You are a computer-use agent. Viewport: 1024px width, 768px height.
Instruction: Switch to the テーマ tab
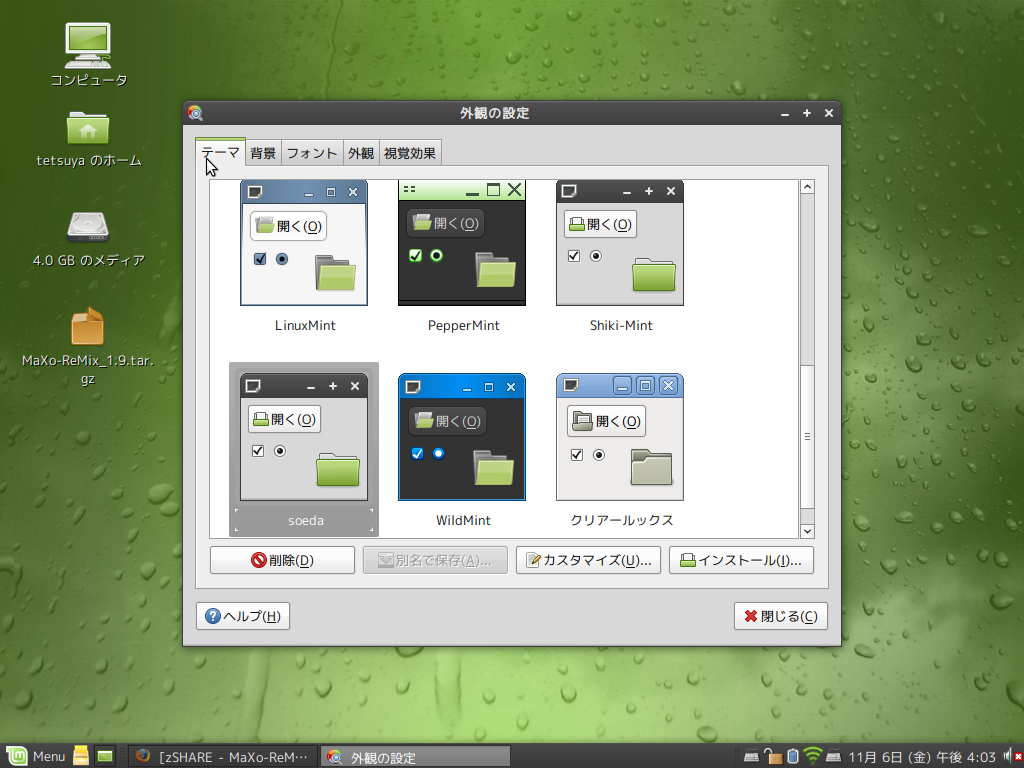[x=221, y=152]
